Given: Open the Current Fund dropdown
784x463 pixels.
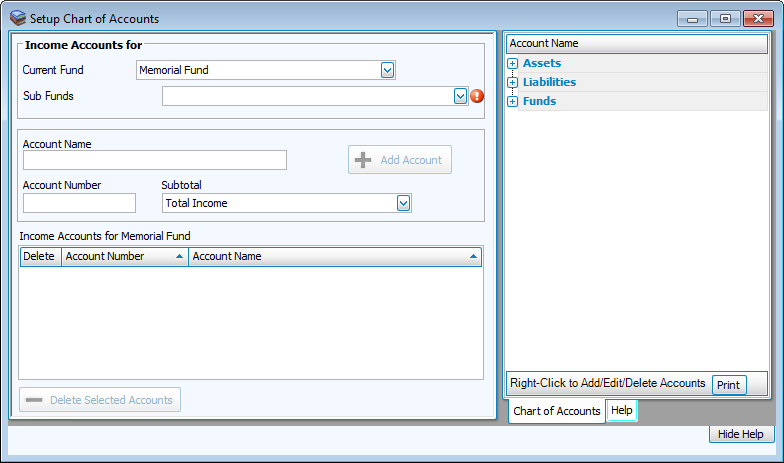Looking at the screenshot, I should (388, 70).
